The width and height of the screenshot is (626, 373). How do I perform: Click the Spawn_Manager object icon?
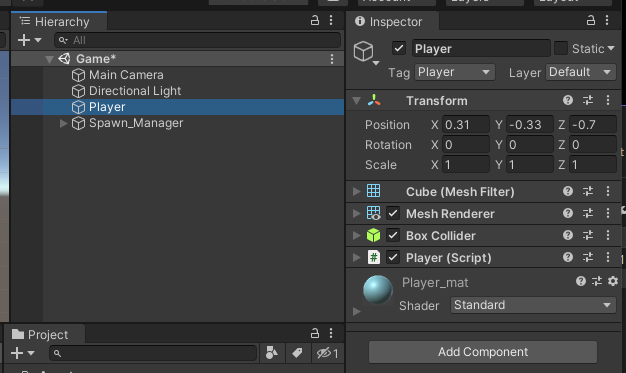click(78, 123)
